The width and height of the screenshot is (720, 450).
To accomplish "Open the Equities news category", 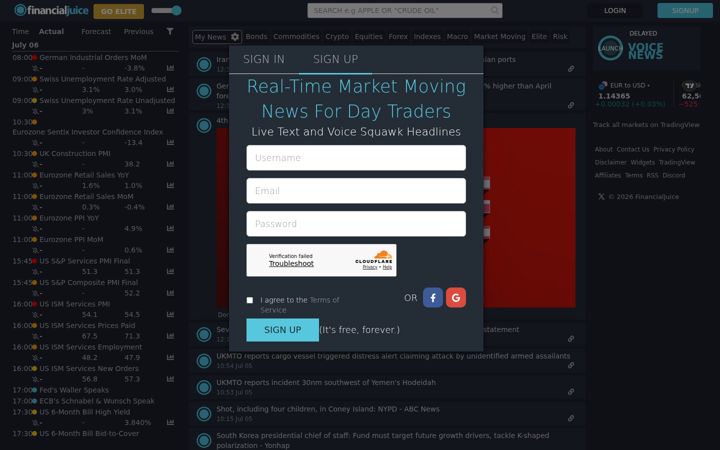I will click(x=368, y=37).
